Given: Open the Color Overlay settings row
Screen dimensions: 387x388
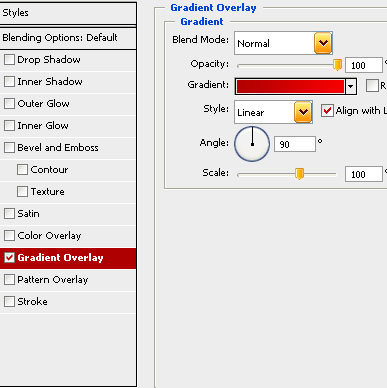Looking at the screenshot, I should (x=68, y=236).
